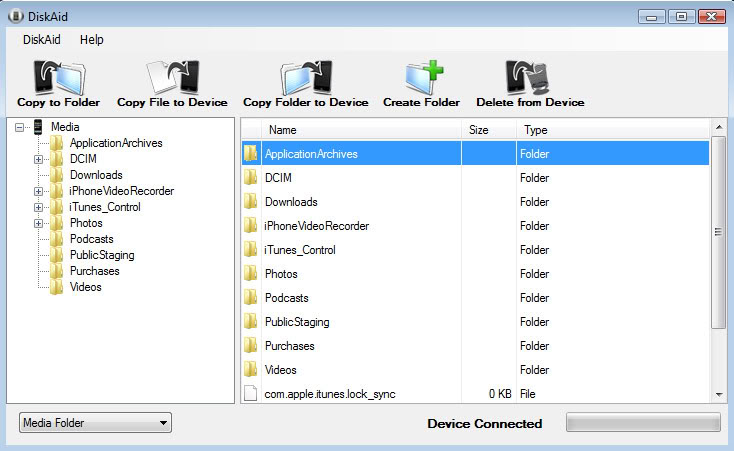Click iTunes_Control folder icon in file list
Viewport: 734px width, 451px height.
pos(250,250)
